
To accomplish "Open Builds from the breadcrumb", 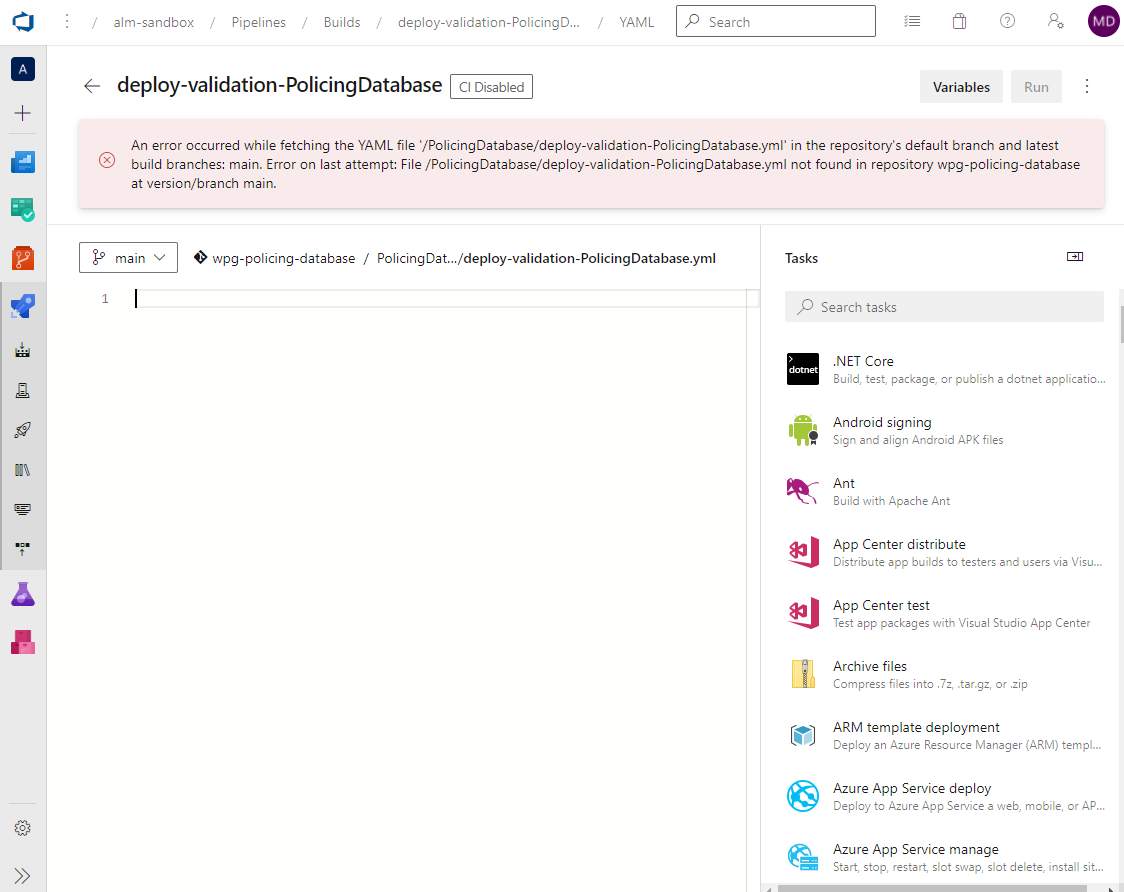I will click(341, 21).
